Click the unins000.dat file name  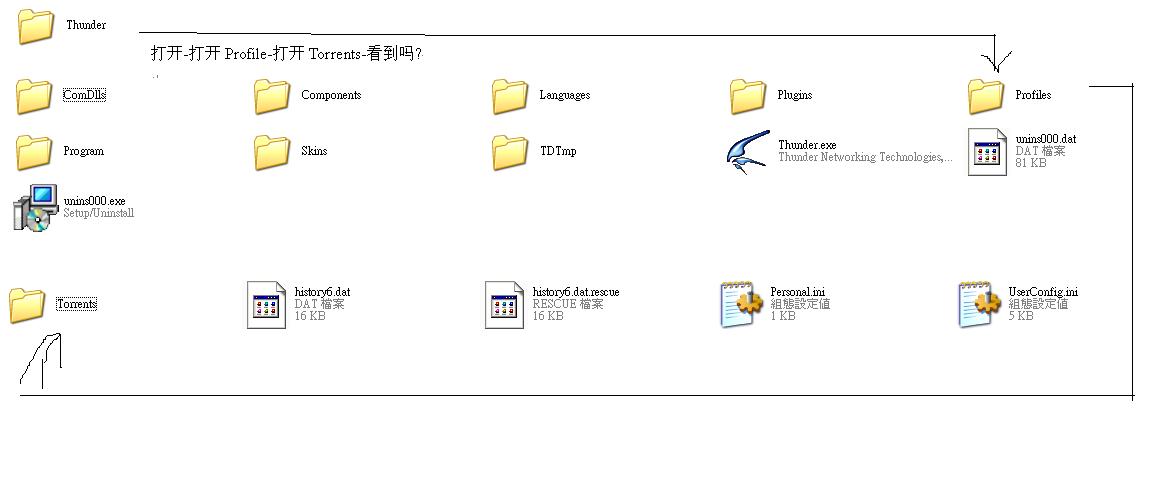(x=1046, y=139)
